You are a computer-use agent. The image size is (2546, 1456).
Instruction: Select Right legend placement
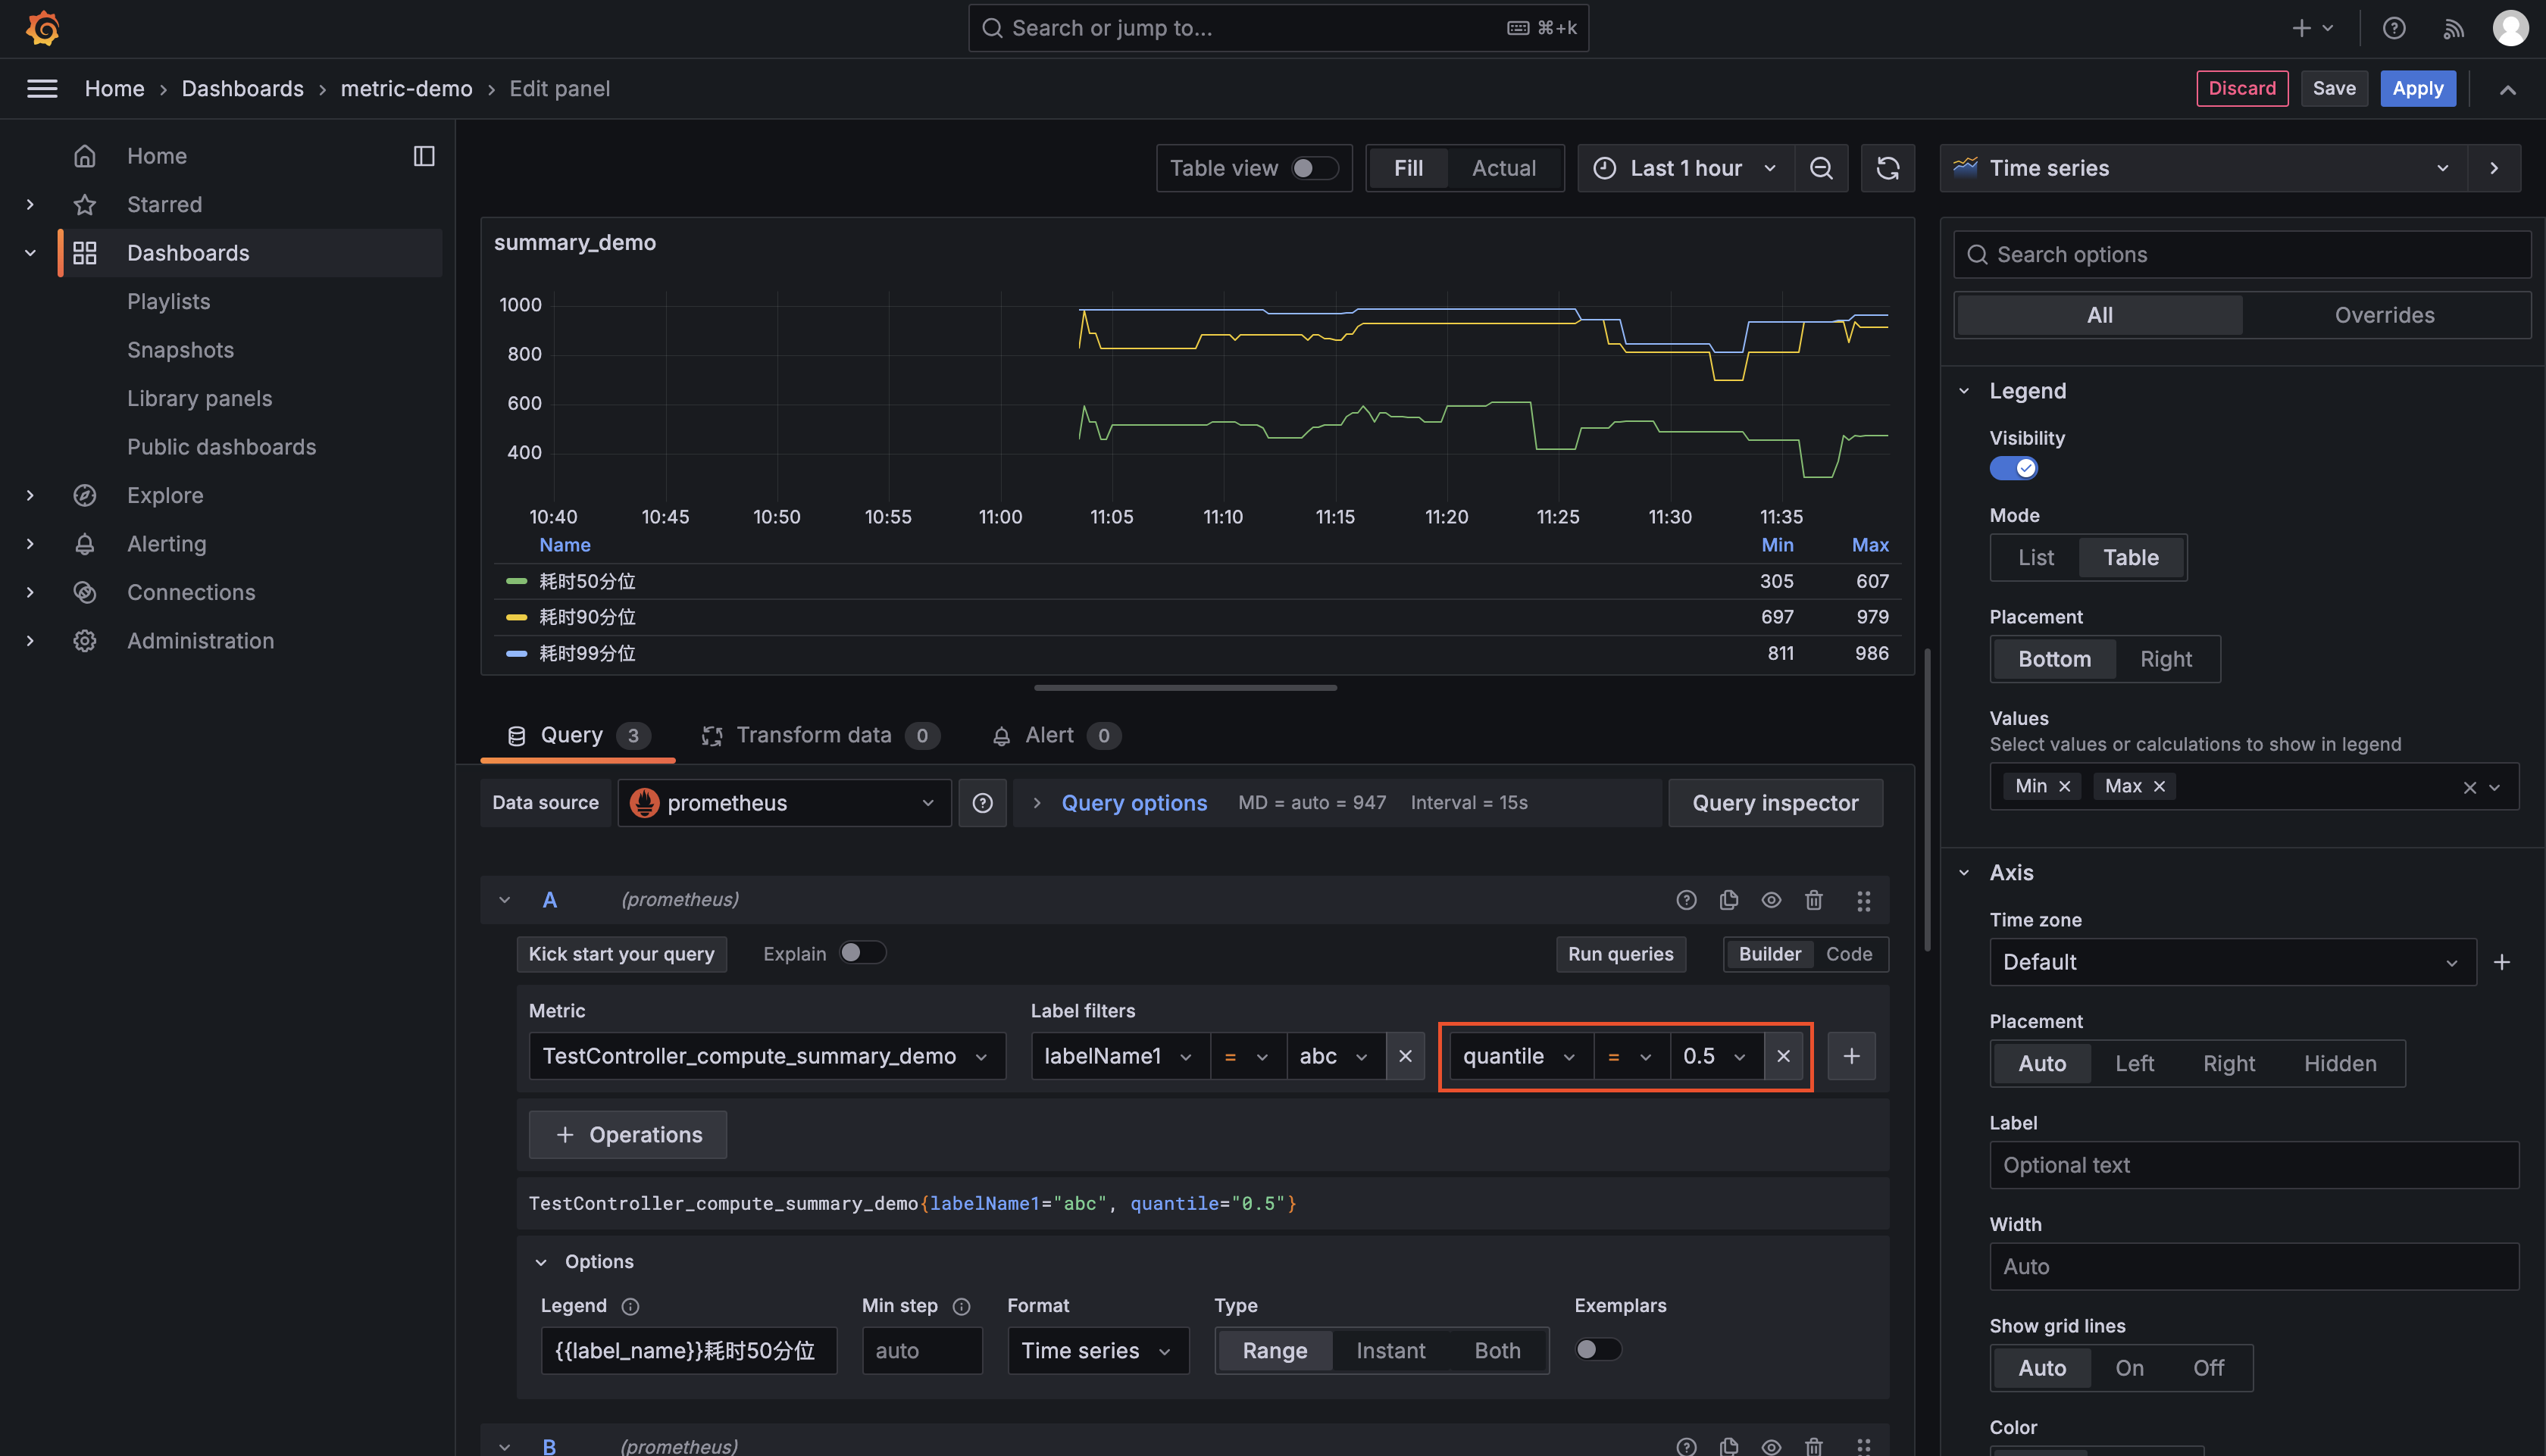tap(2165, 659)
